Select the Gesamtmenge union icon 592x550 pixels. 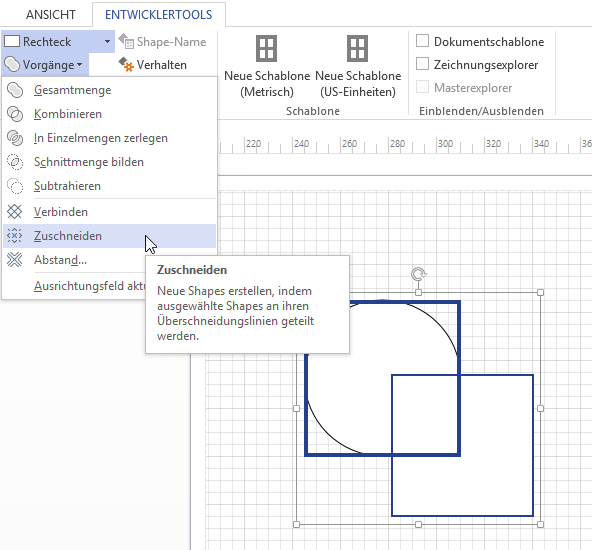pyautogui.click(x=15, y=90)
